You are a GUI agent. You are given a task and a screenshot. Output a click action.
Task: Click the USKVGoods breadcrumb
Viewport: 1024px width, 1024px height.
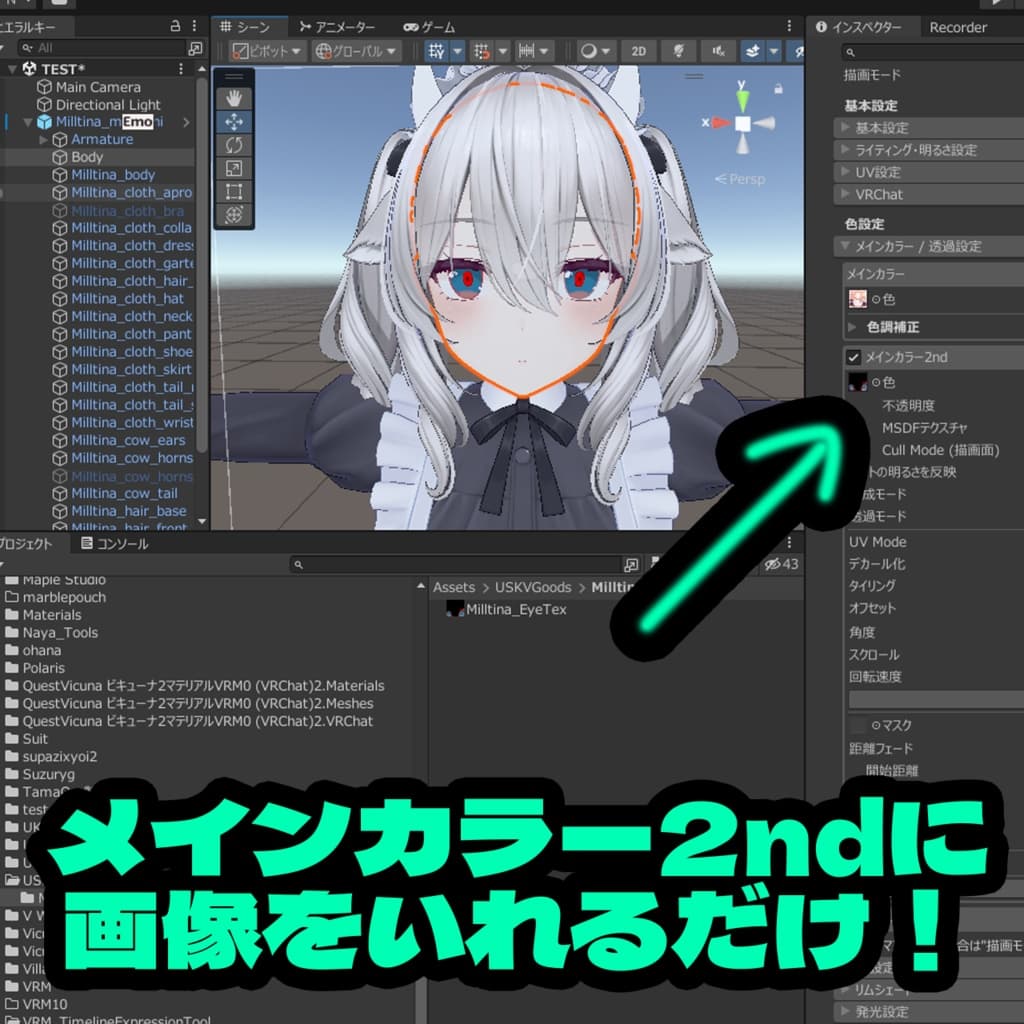click(533, 587)
